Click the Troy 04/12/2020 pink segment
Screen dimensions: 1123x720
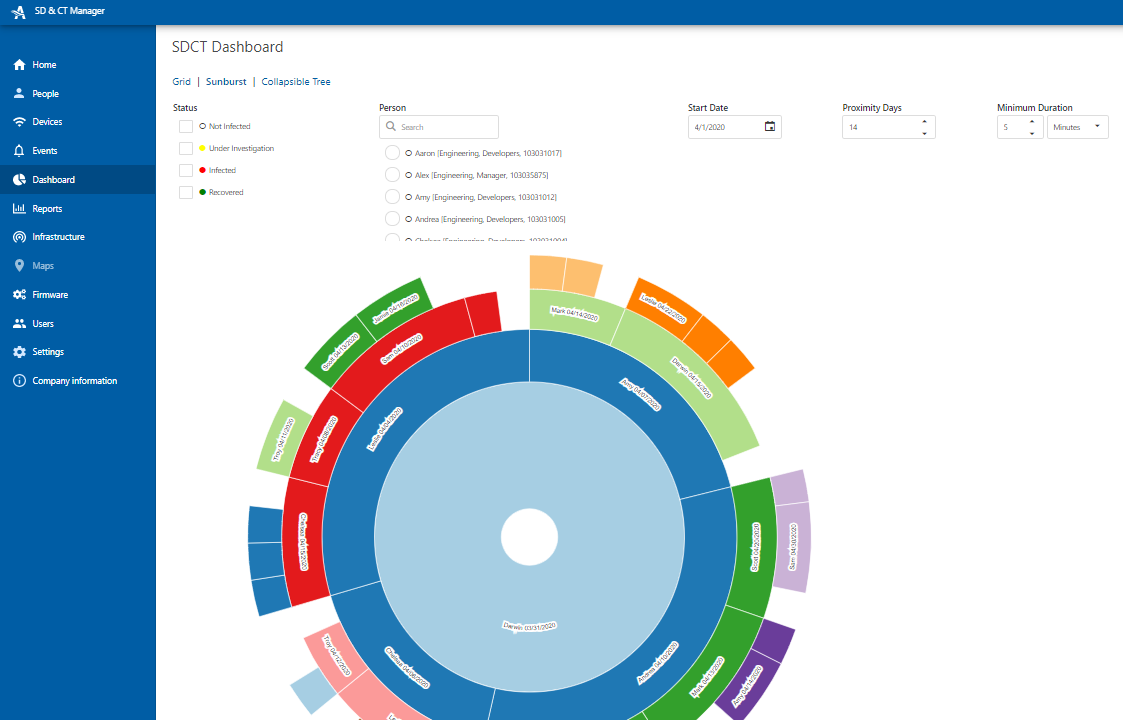[x=337, y=655]
